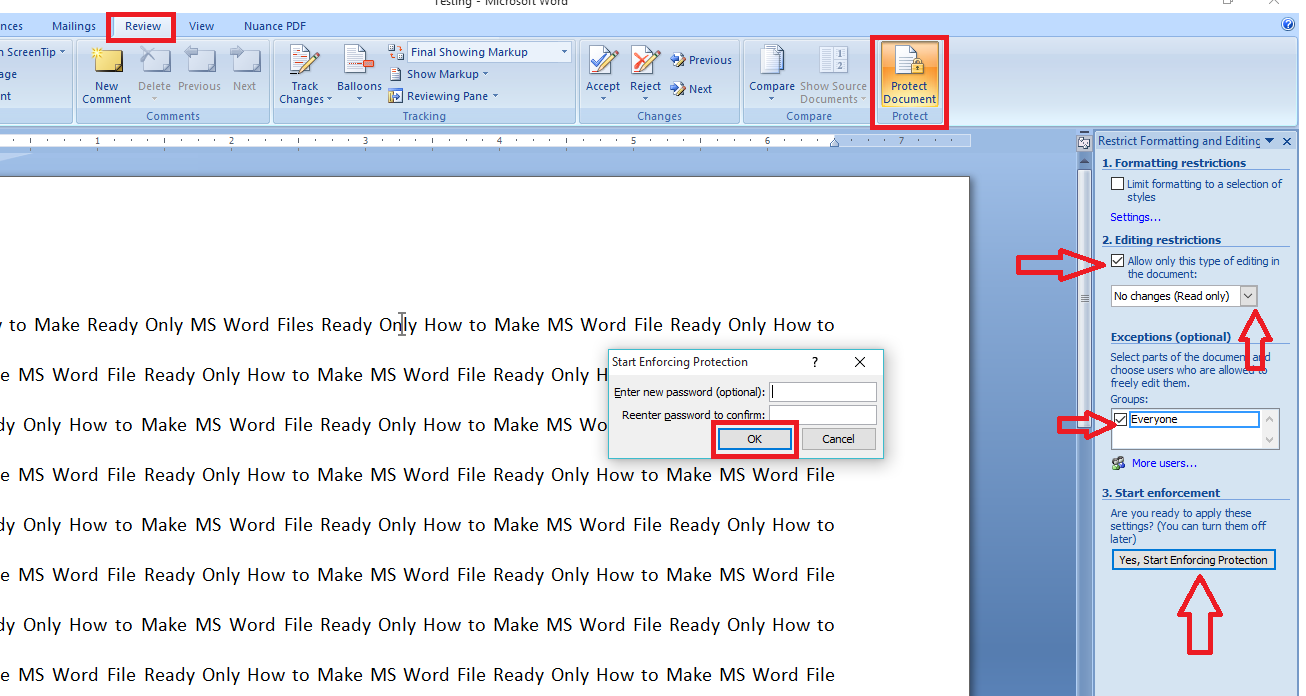
Task: Switch to the View tab
Action: coord(201,25)
